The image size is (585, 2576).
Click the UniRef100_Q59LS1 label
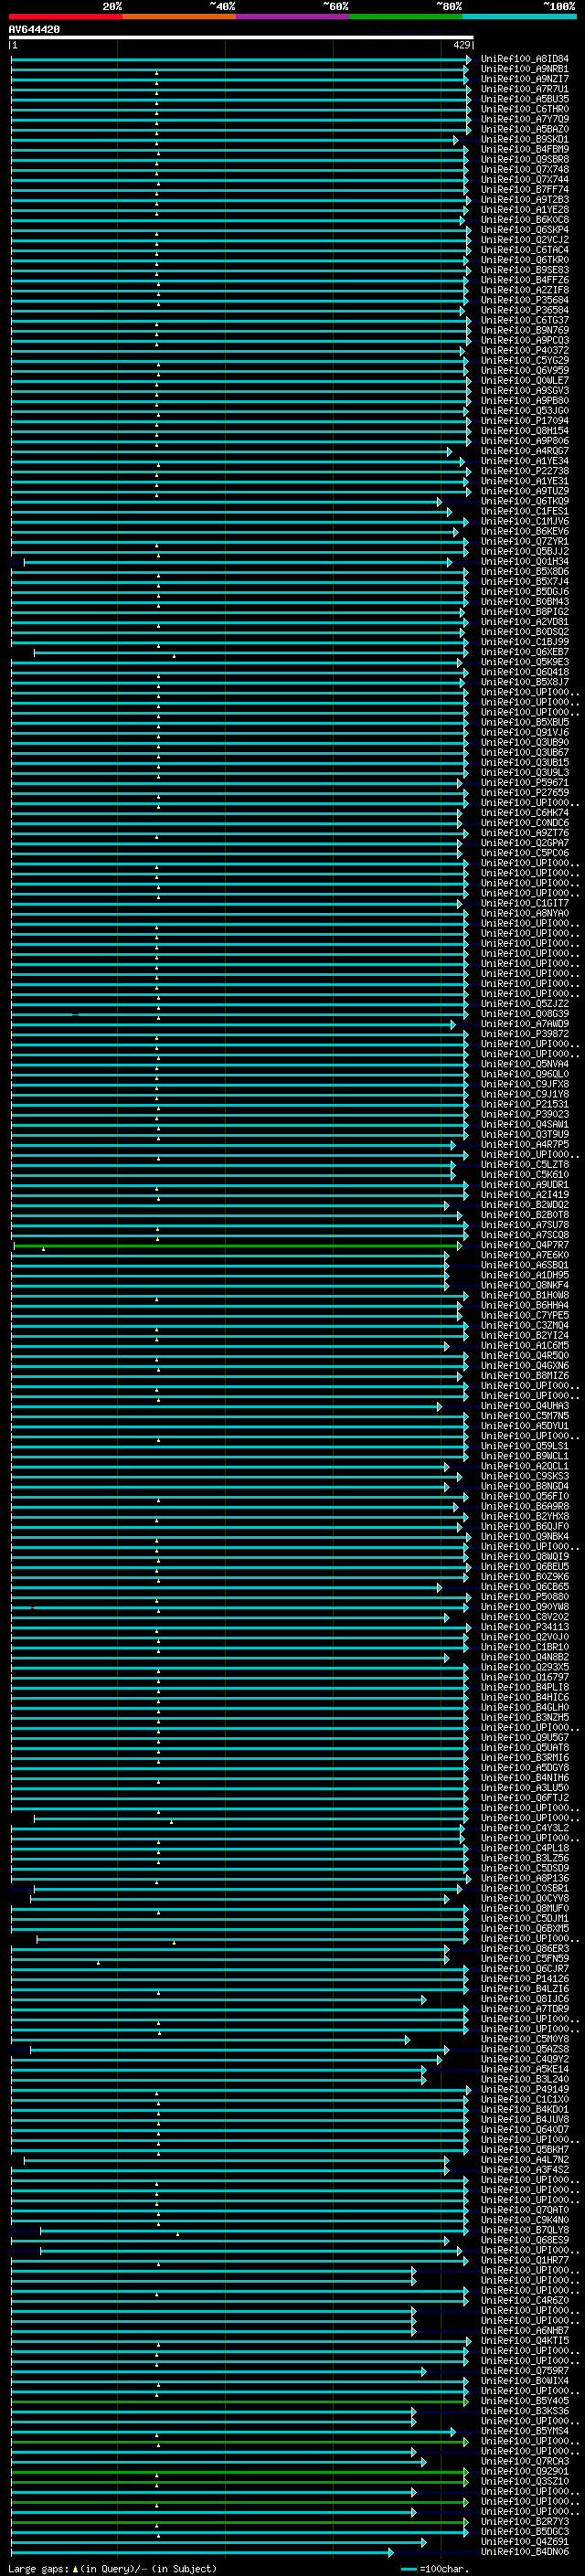525,1446
